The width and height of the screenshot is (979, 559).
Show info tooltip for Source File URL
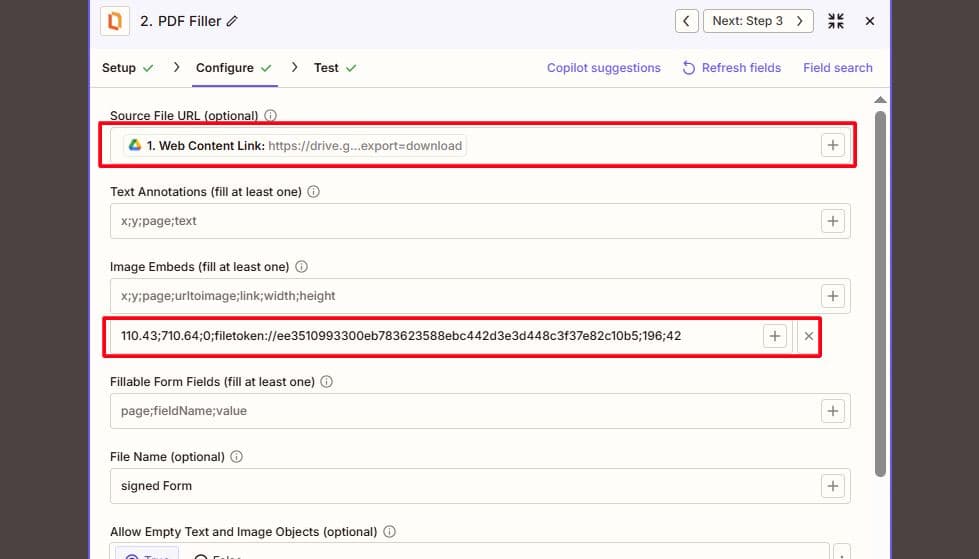click(270, 116)
